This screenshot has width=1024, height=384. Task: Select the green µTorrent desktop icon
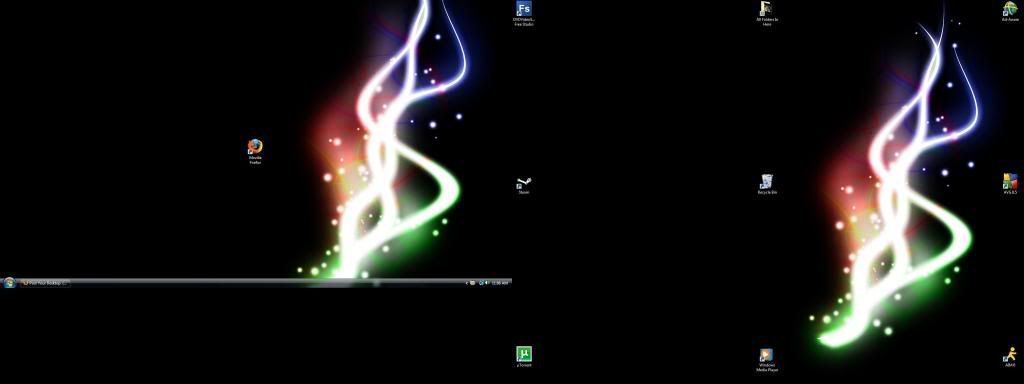524,354
